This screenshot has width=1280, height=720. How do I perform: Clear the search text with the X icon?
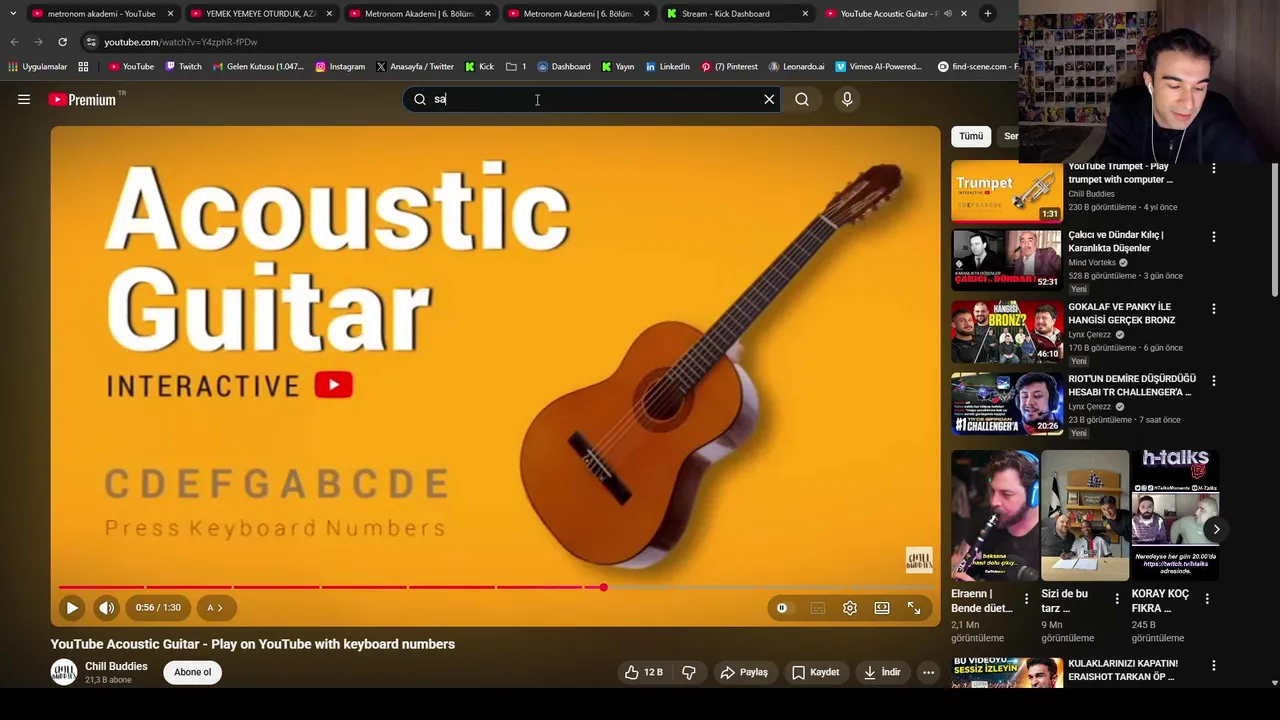(769, 99)
